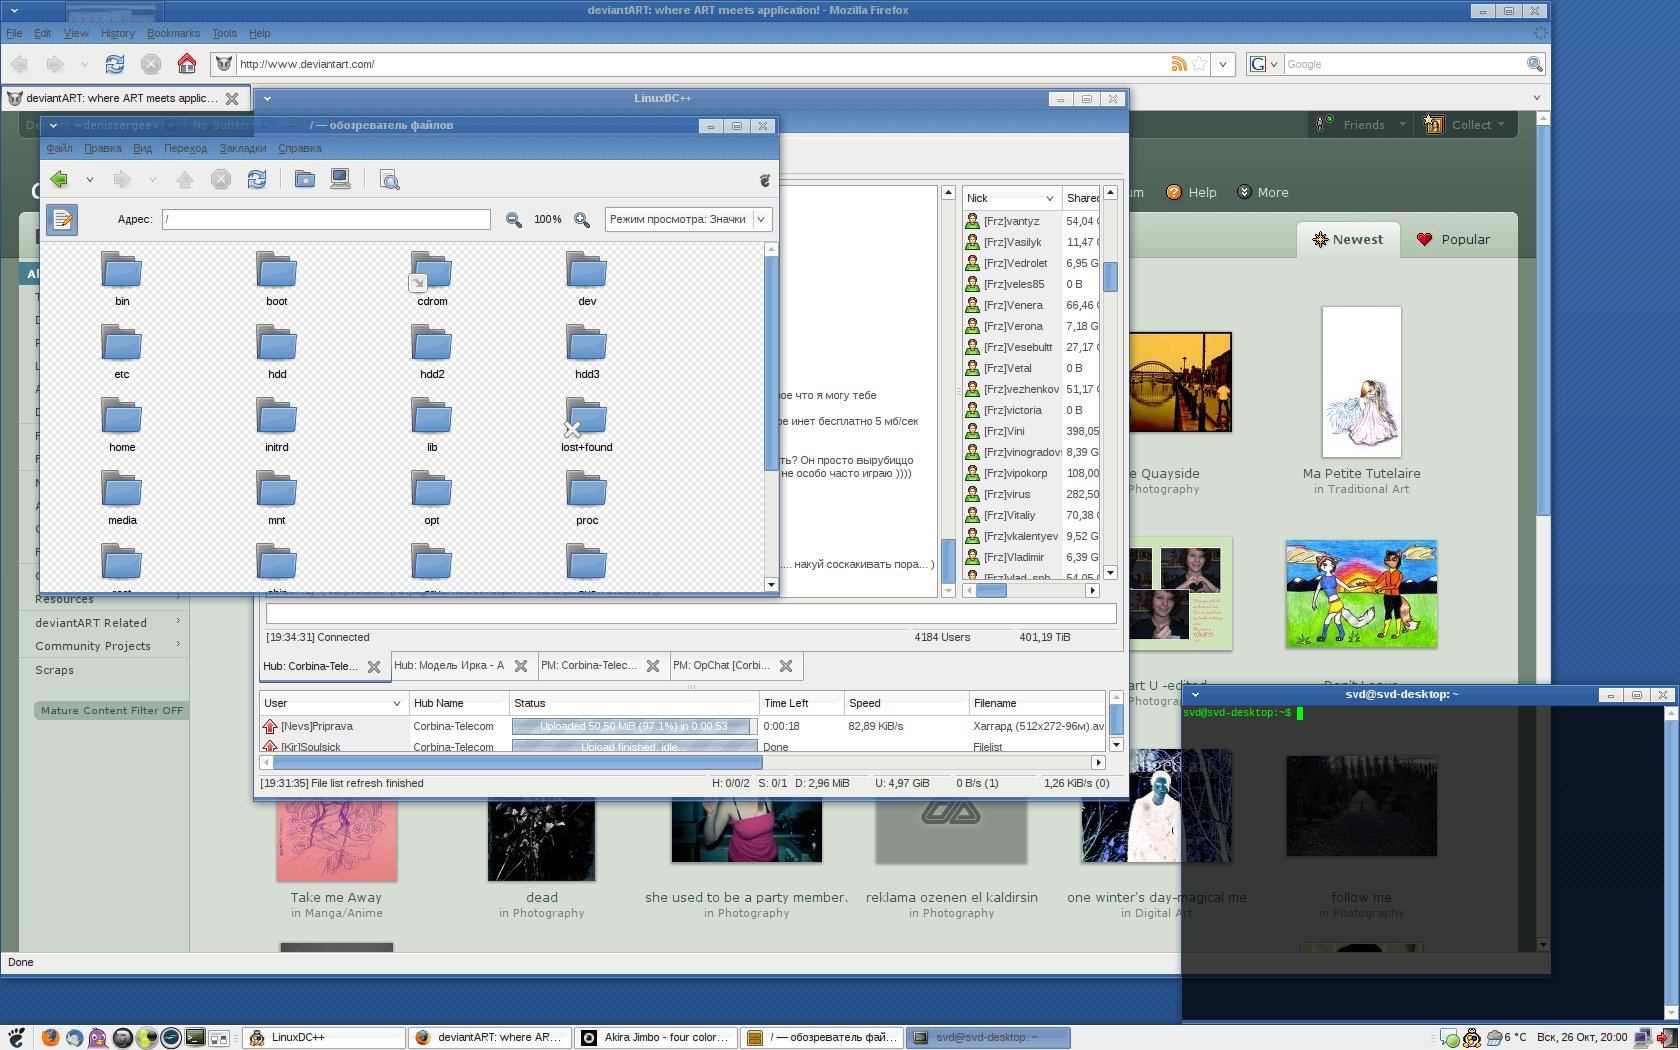Click the upload progress bar for [Nevs]Priprava

coord(633,726)
